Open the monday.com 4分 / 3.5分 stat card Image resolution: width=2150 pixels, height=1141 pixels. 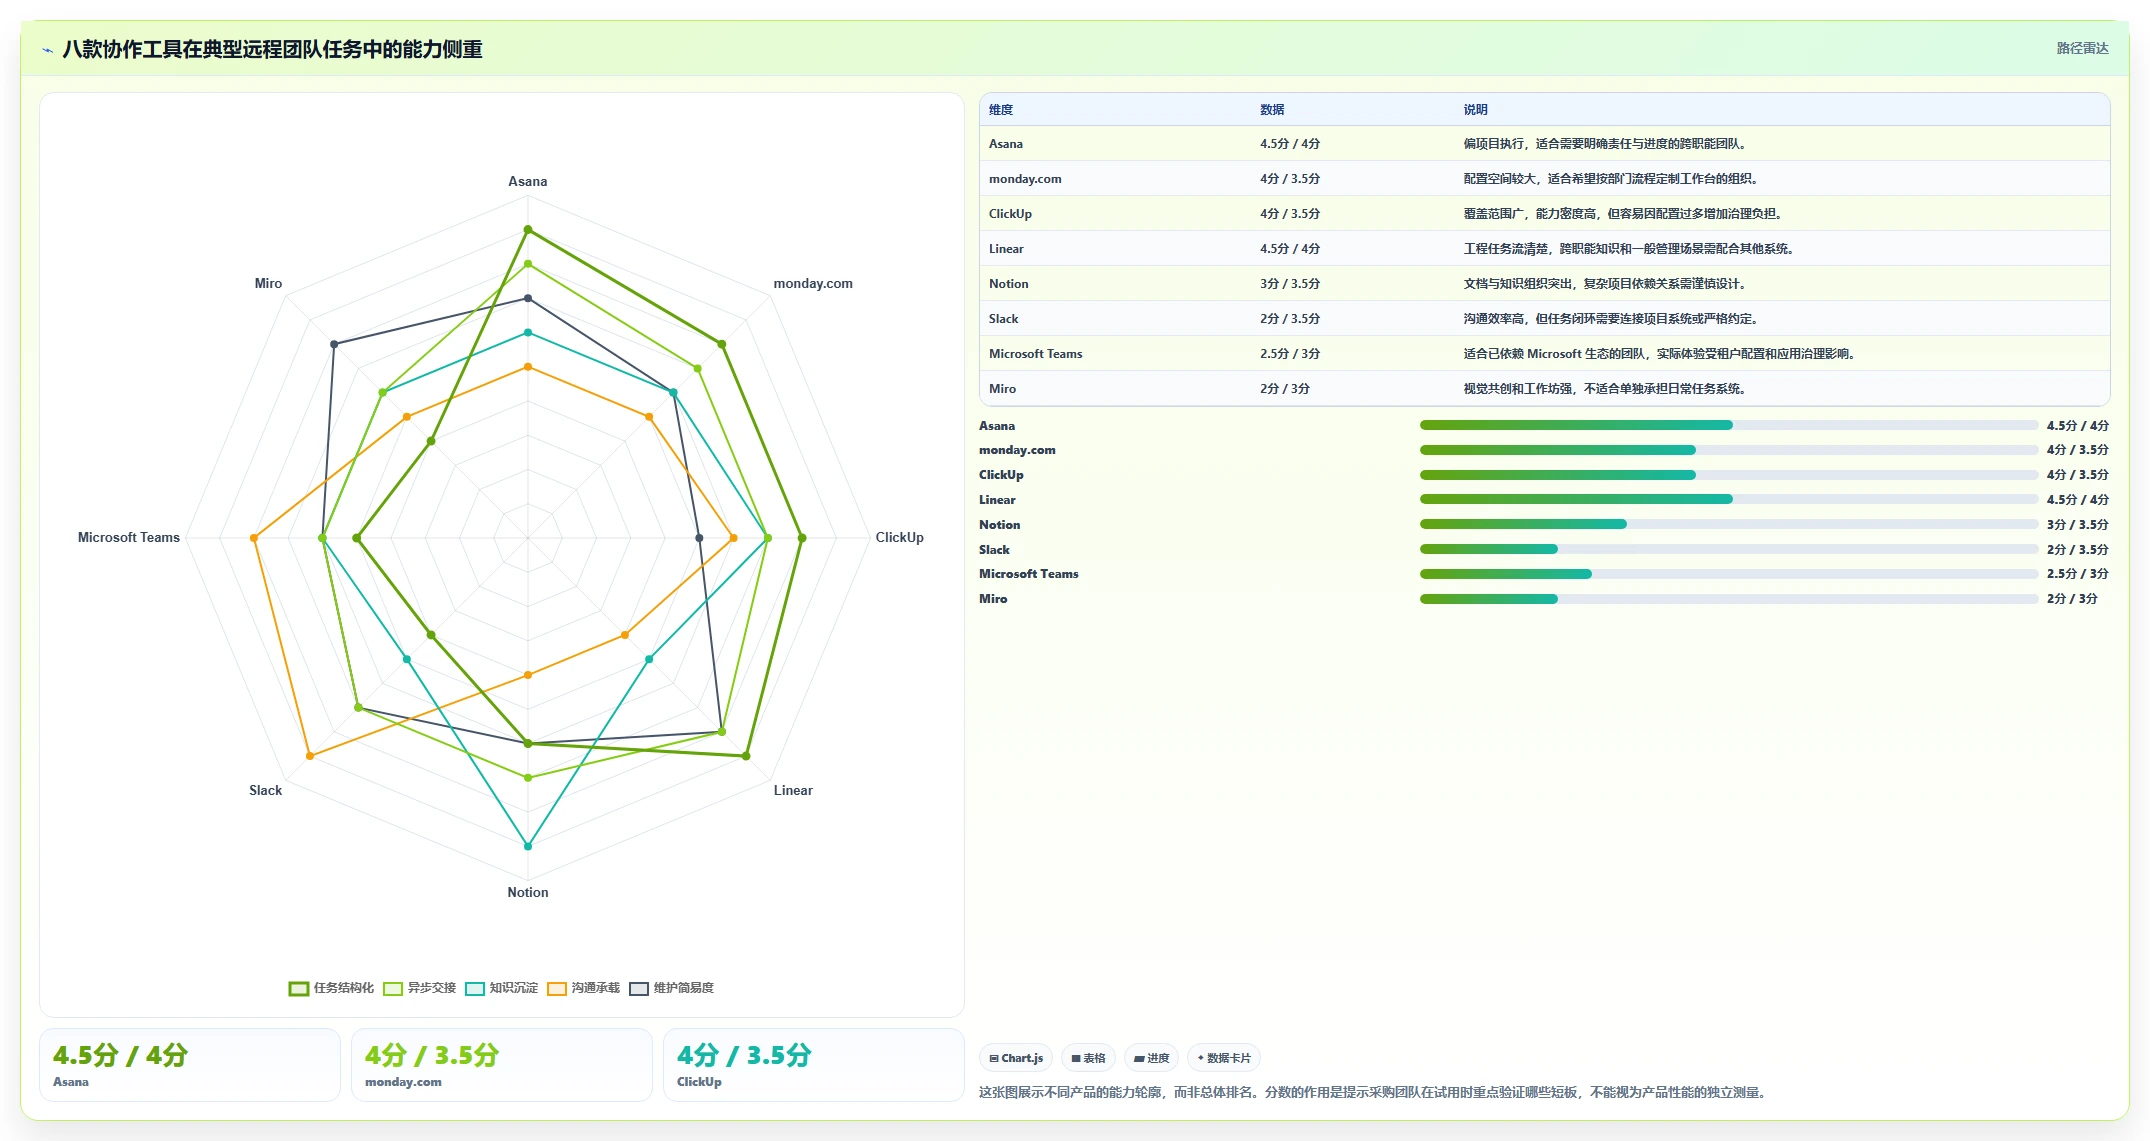click(x=502, y=1065)
